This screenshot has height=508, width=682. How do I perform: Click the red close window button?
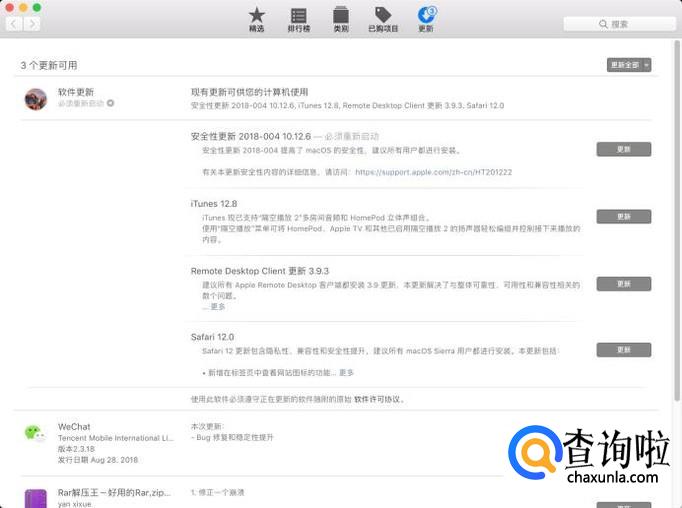(10, 8)
